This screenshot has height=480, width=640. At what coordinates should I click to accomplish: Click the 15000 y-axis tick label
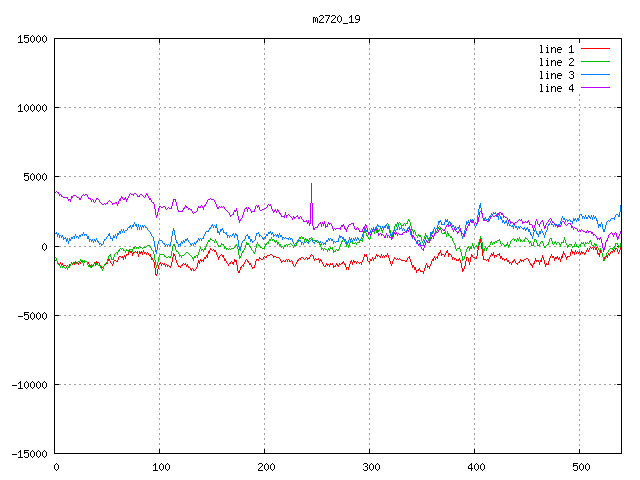(31, 39)
